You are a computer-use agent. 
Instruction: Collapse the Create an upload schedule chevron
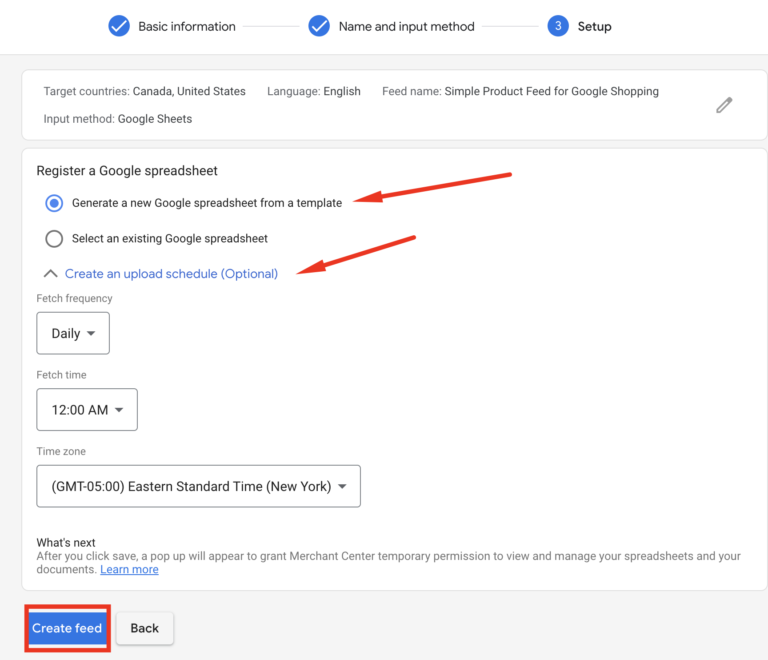50,274
